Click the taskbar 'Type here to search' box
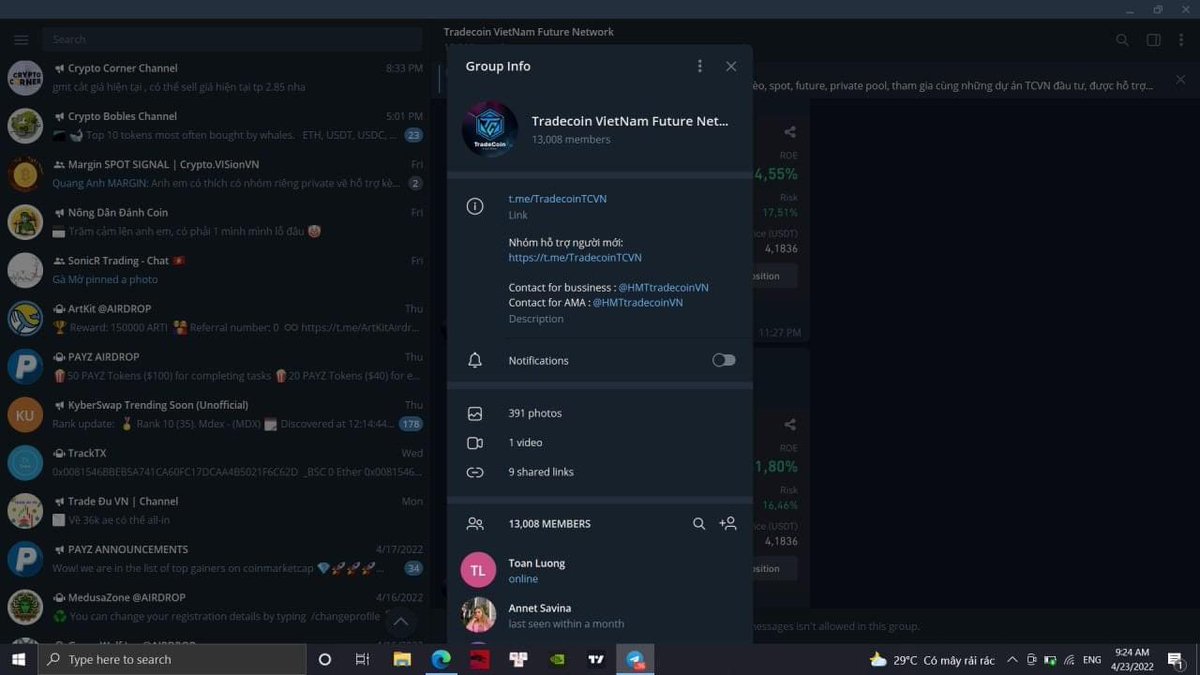This screenshot has height=675, width=1200. (172, 659)
